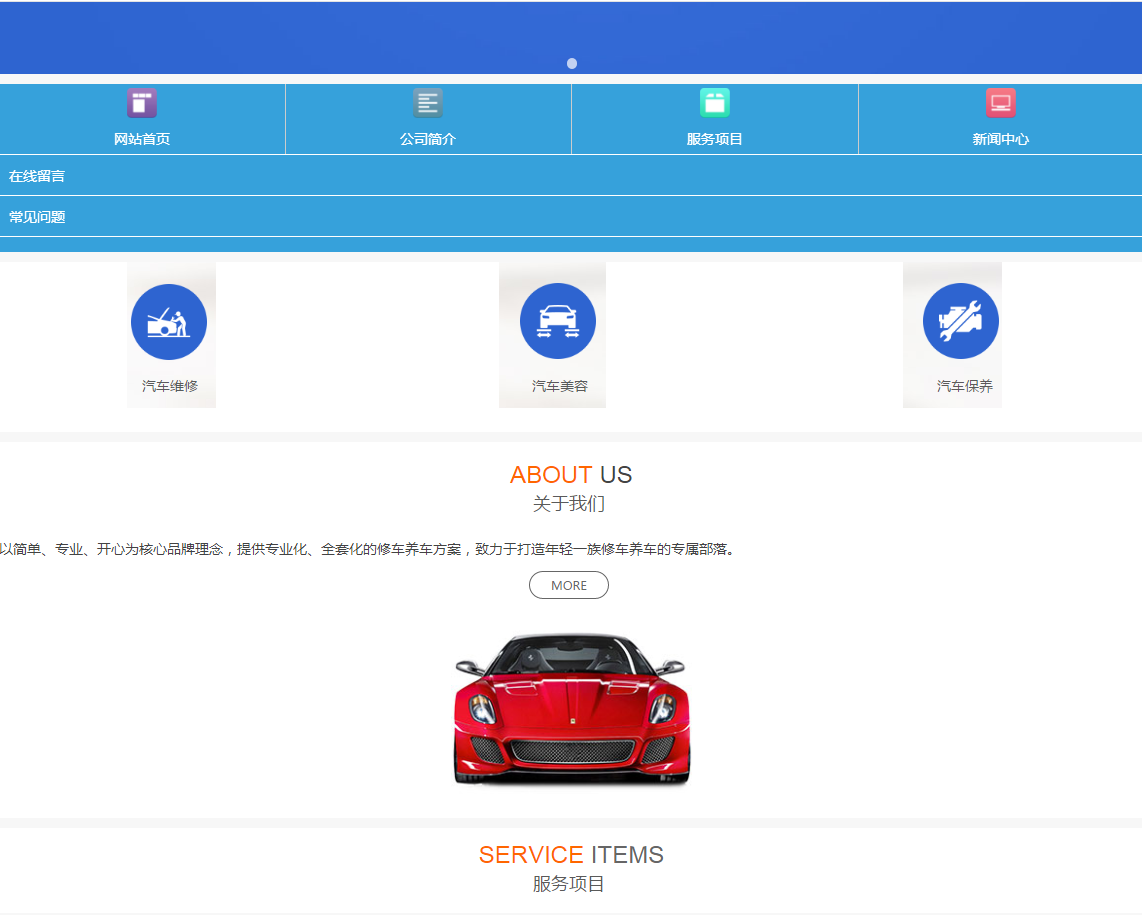
Task: Click the 关于我们 subtitle
Action: pos(569,503)
